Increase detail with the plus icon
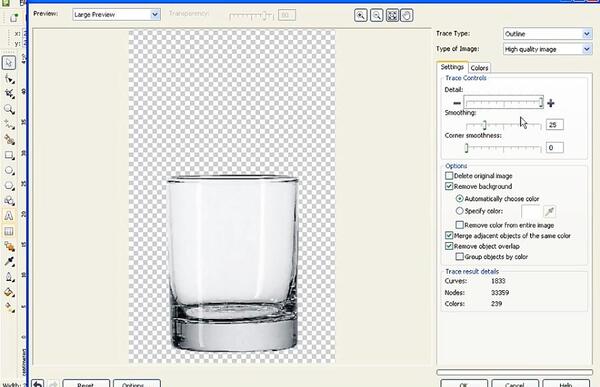 point(551,103)
